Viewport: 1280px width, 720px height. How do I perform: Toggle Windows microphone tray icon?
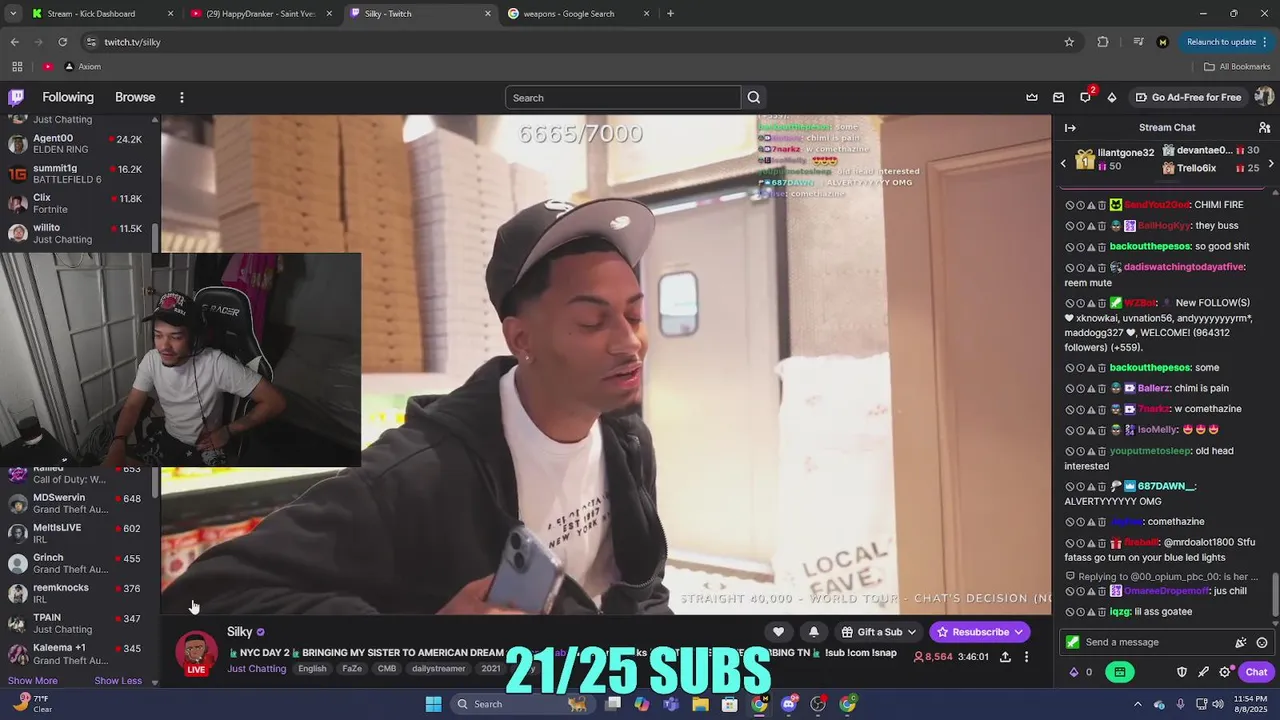point(1181,704)
